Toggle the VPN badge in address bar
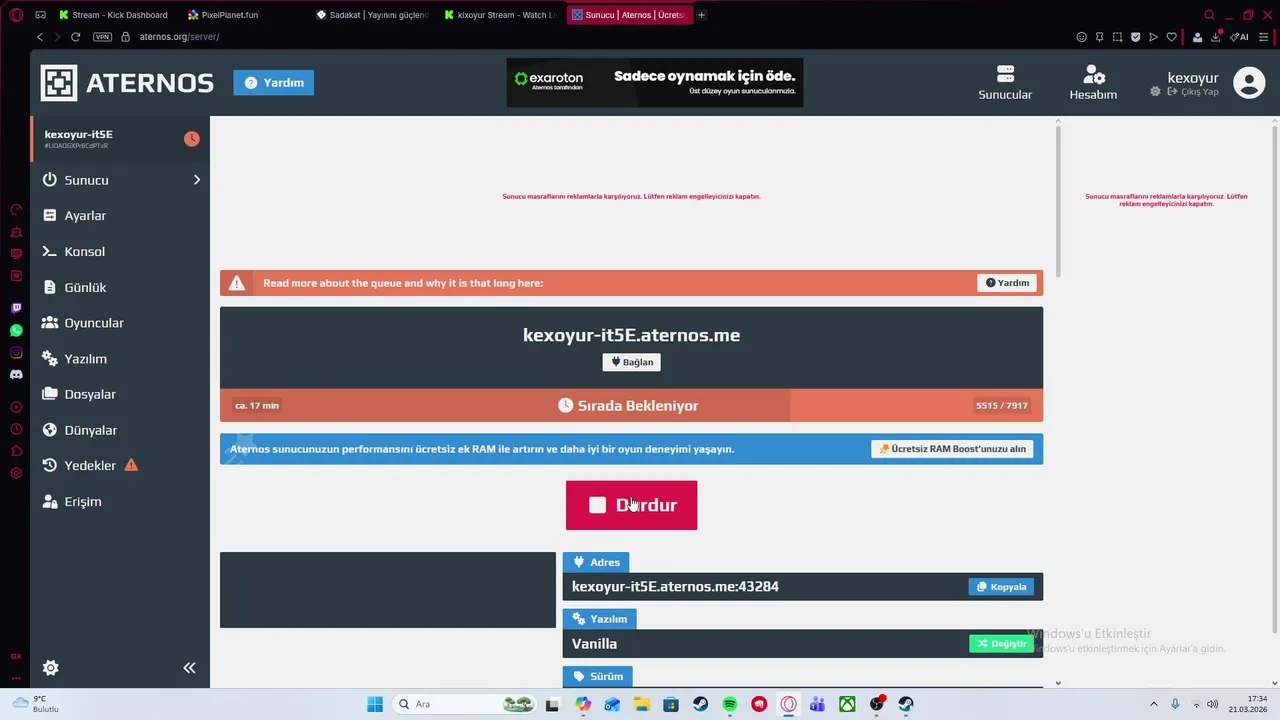1280x720 pixels. 102,37
